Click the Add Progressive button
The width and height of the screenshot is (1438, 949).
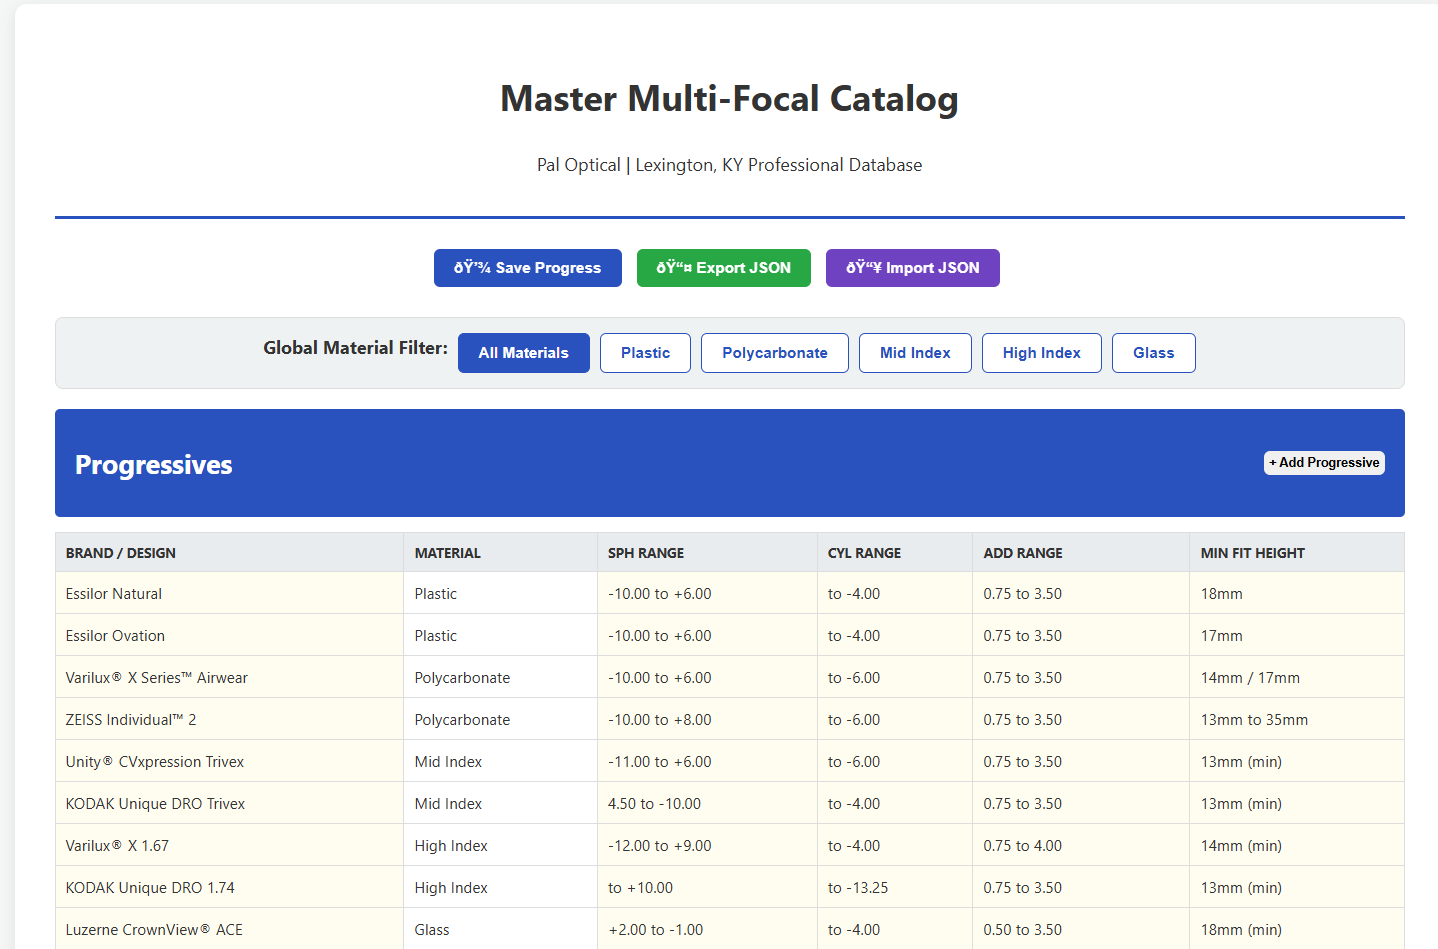coord(1323,463)
